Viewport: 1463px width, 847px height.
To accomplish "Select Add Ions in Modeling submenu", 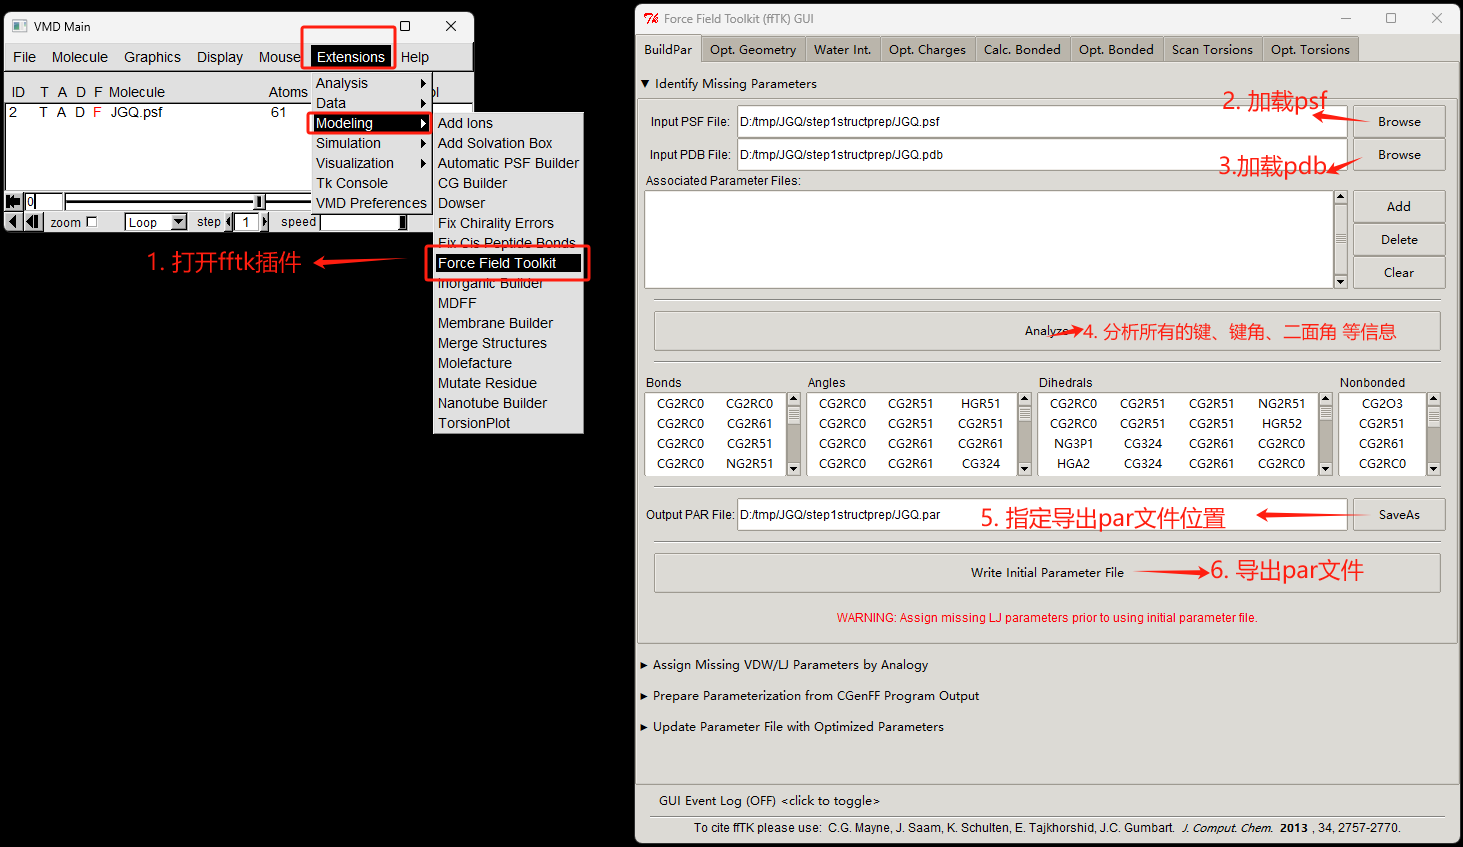I will pyautogui.click(x=508, y=123).
